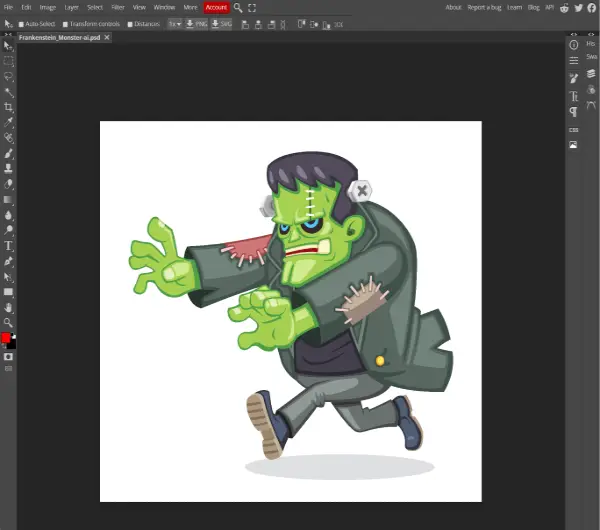The image size is (600, 530).
Task: Select the Type tool
Action: click(8, 246)
